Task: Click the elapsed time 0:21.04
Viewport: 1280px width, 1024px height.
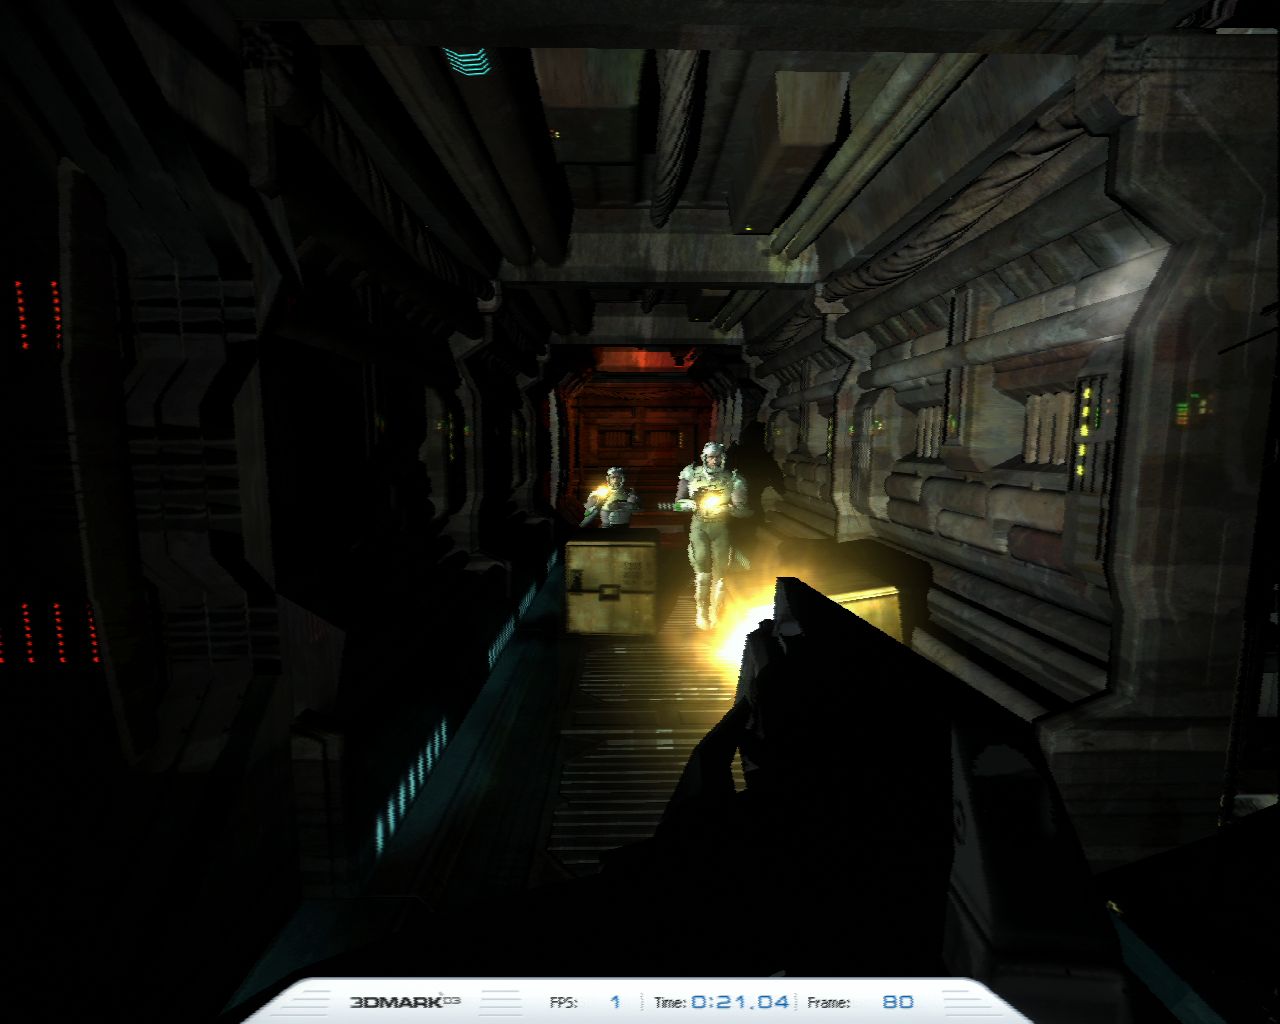Action: pyautogui.click(x=740, y=1002)
